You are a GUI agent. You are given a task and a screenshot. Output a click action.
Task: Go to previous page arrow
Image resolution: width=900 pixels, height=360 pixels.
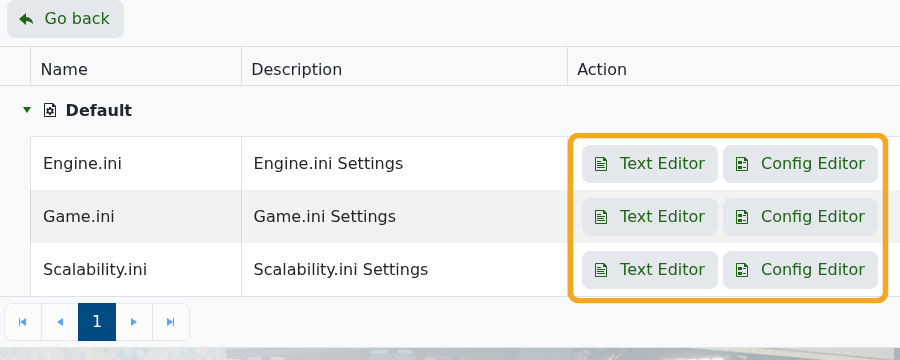[60, 322]
